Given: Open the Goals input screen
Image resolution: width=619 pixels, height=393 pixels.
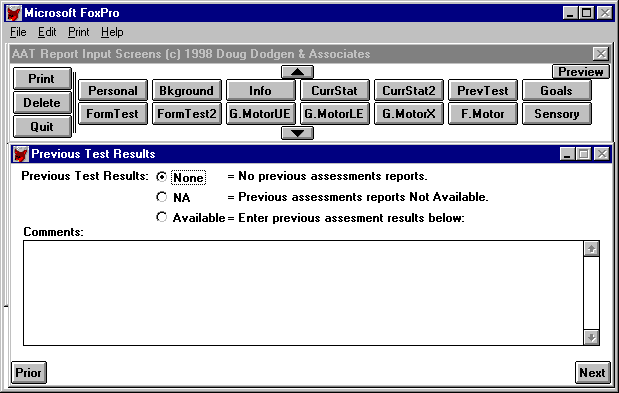Looking at the screenshot, I should pos(557,90).
